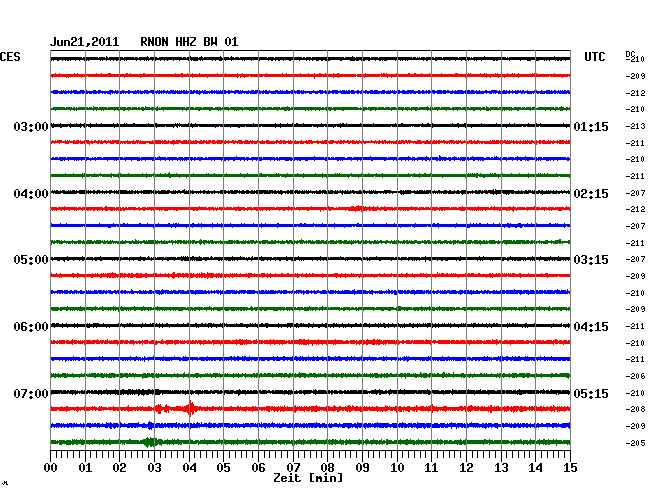Select minute tick label 08
This screenshot has height=494, width=650.
click(327, 468)
